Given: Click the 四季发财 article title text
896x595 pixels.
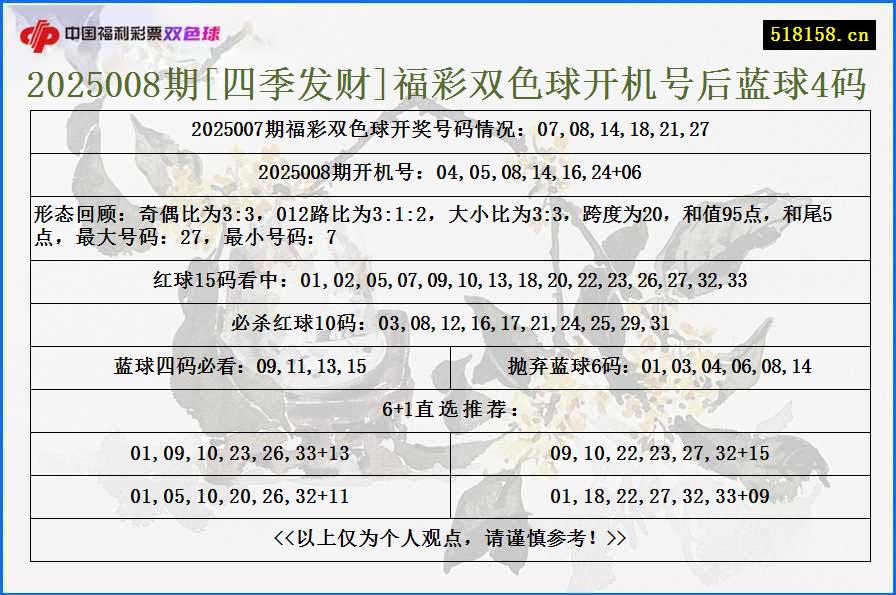Looking at the screenshot, I should tap(446, 86).
